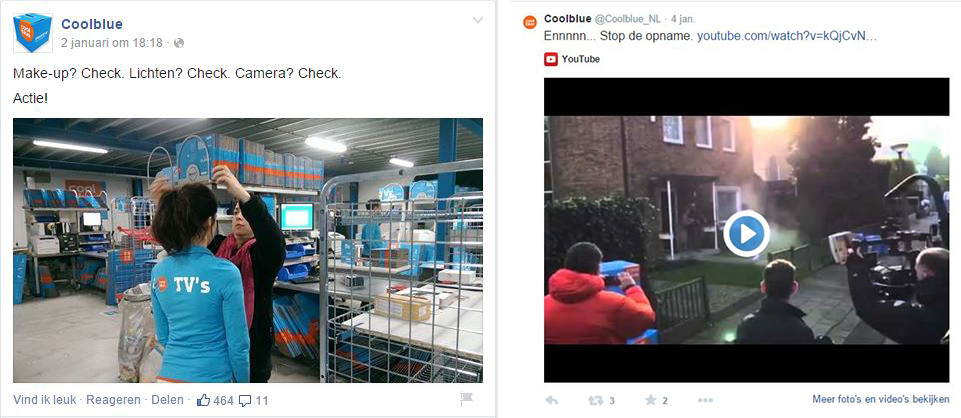Click the globe public audience icon
Viewport: 961px width, 418px height.
179,43
